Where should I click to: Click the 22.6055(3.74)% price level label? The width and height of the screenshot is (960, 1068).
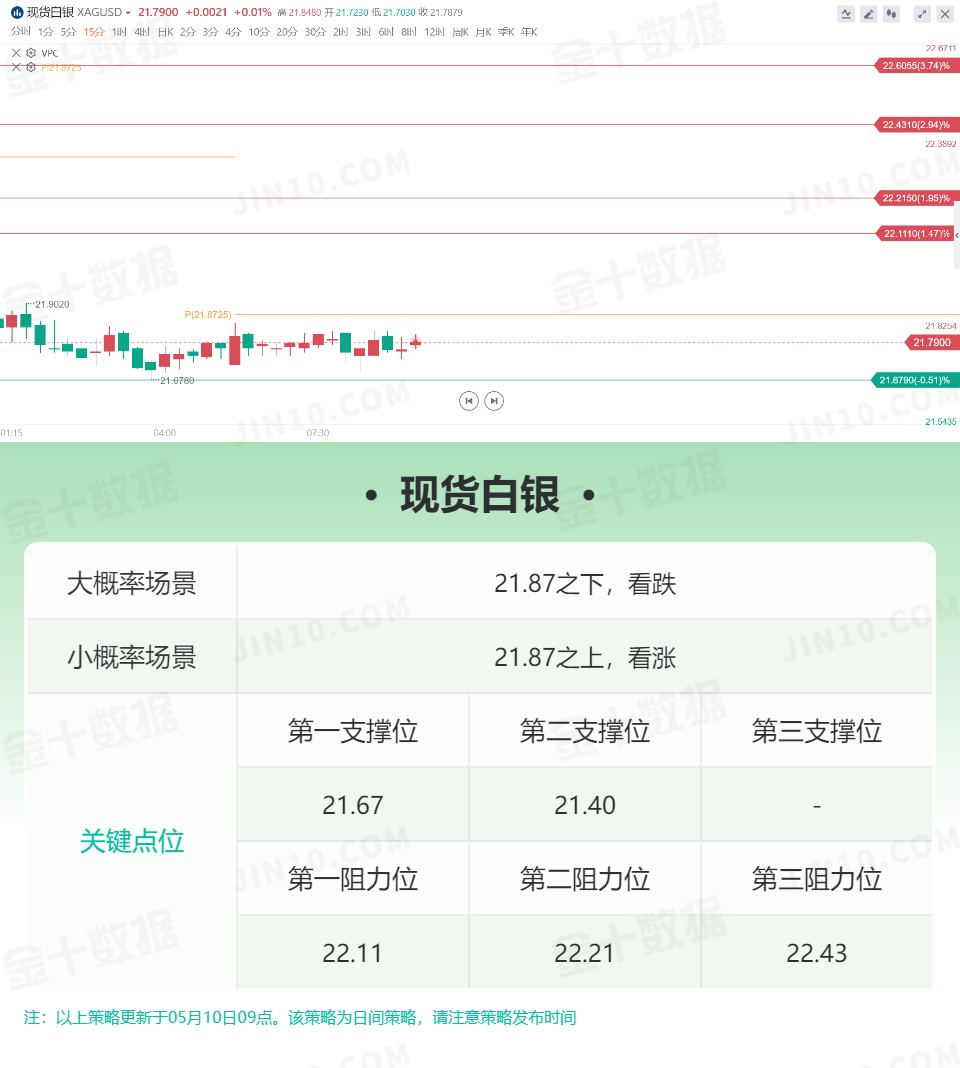(917, 65)
